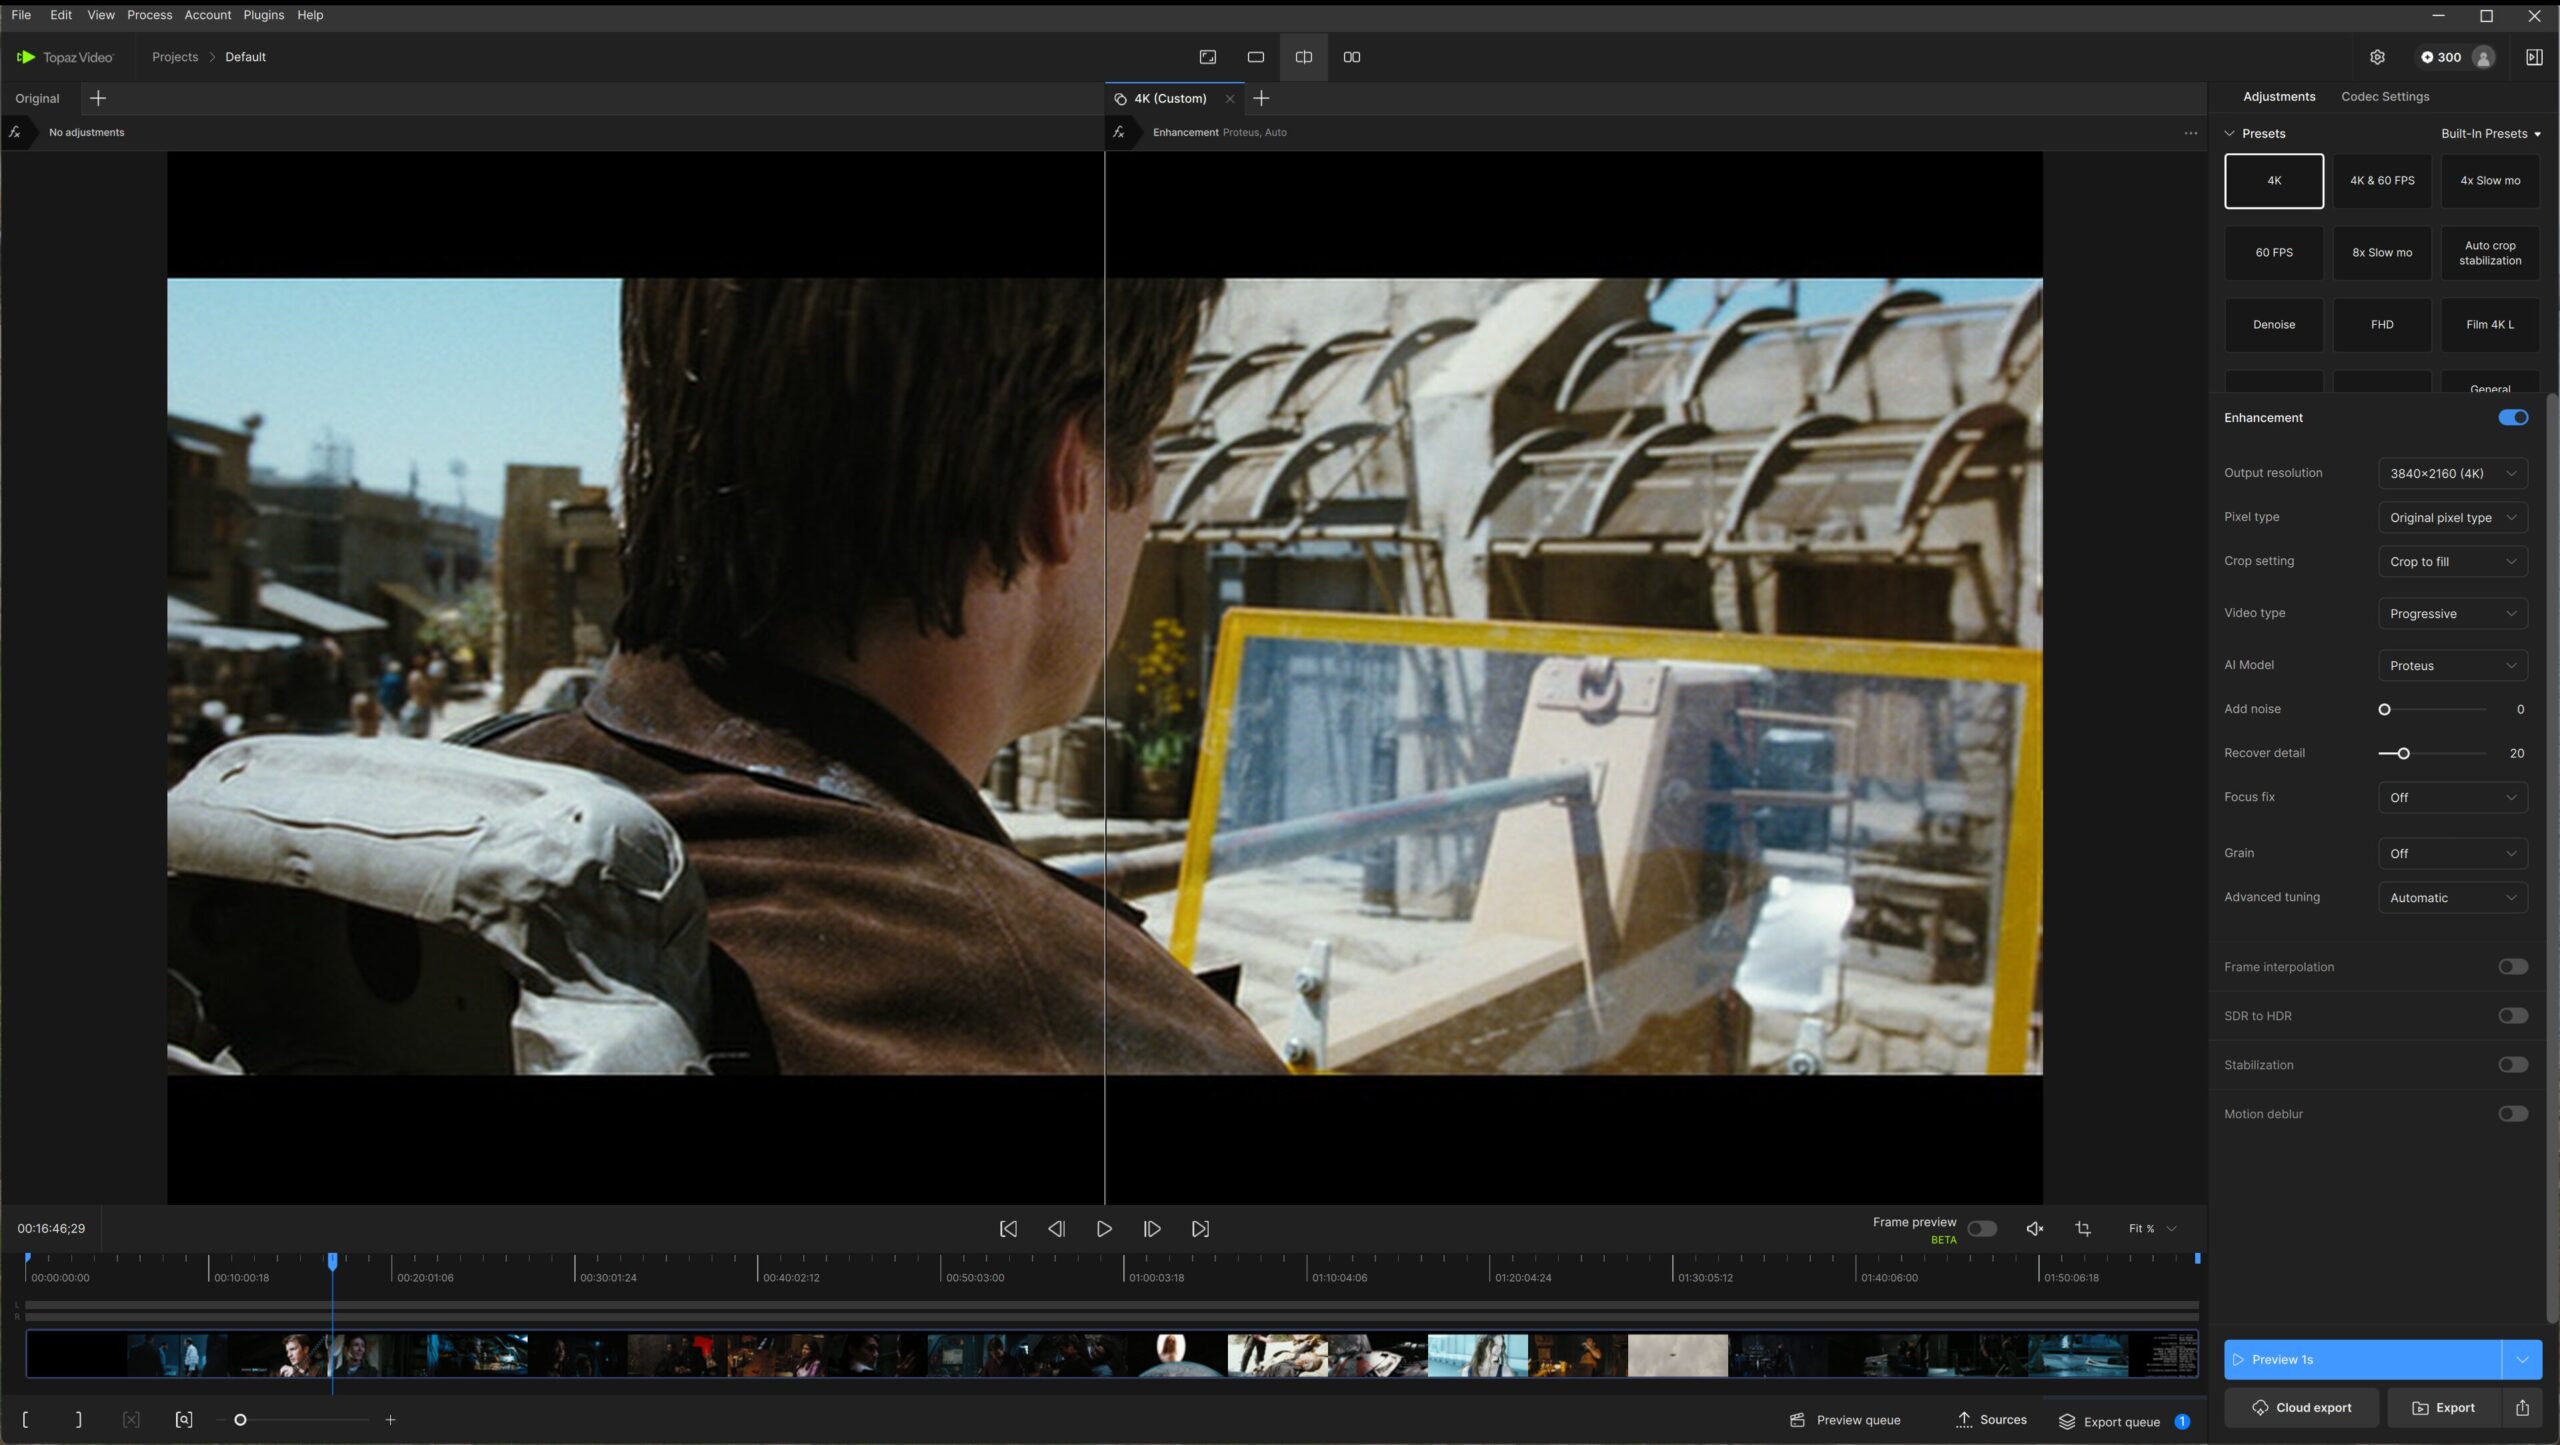Open the AI Model Proteus dropdown
2560x1445 pixels.
pyautogui.click(x=2452, y=666)
